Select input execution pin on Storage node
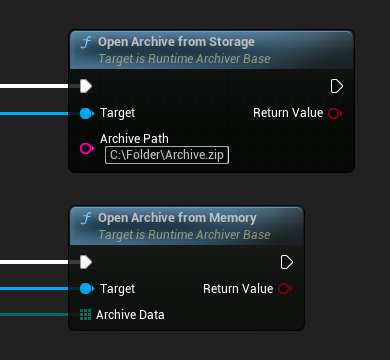Viewport: 390px width, 360px height. 86,86
